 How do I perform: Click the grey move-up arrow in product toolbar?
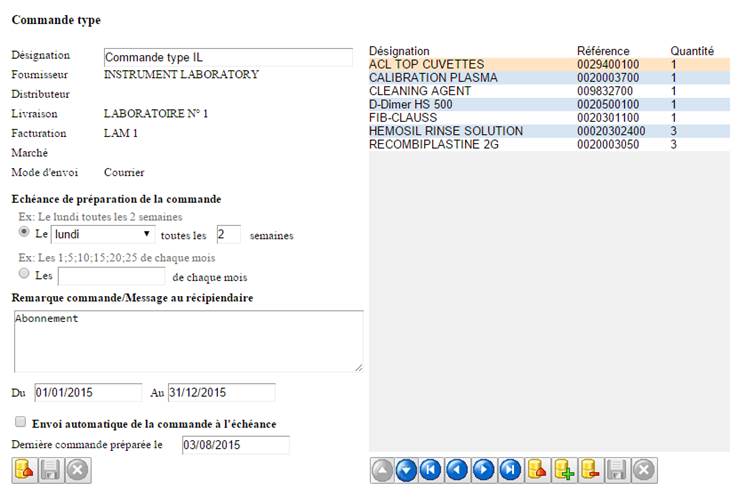coord(382,470)
